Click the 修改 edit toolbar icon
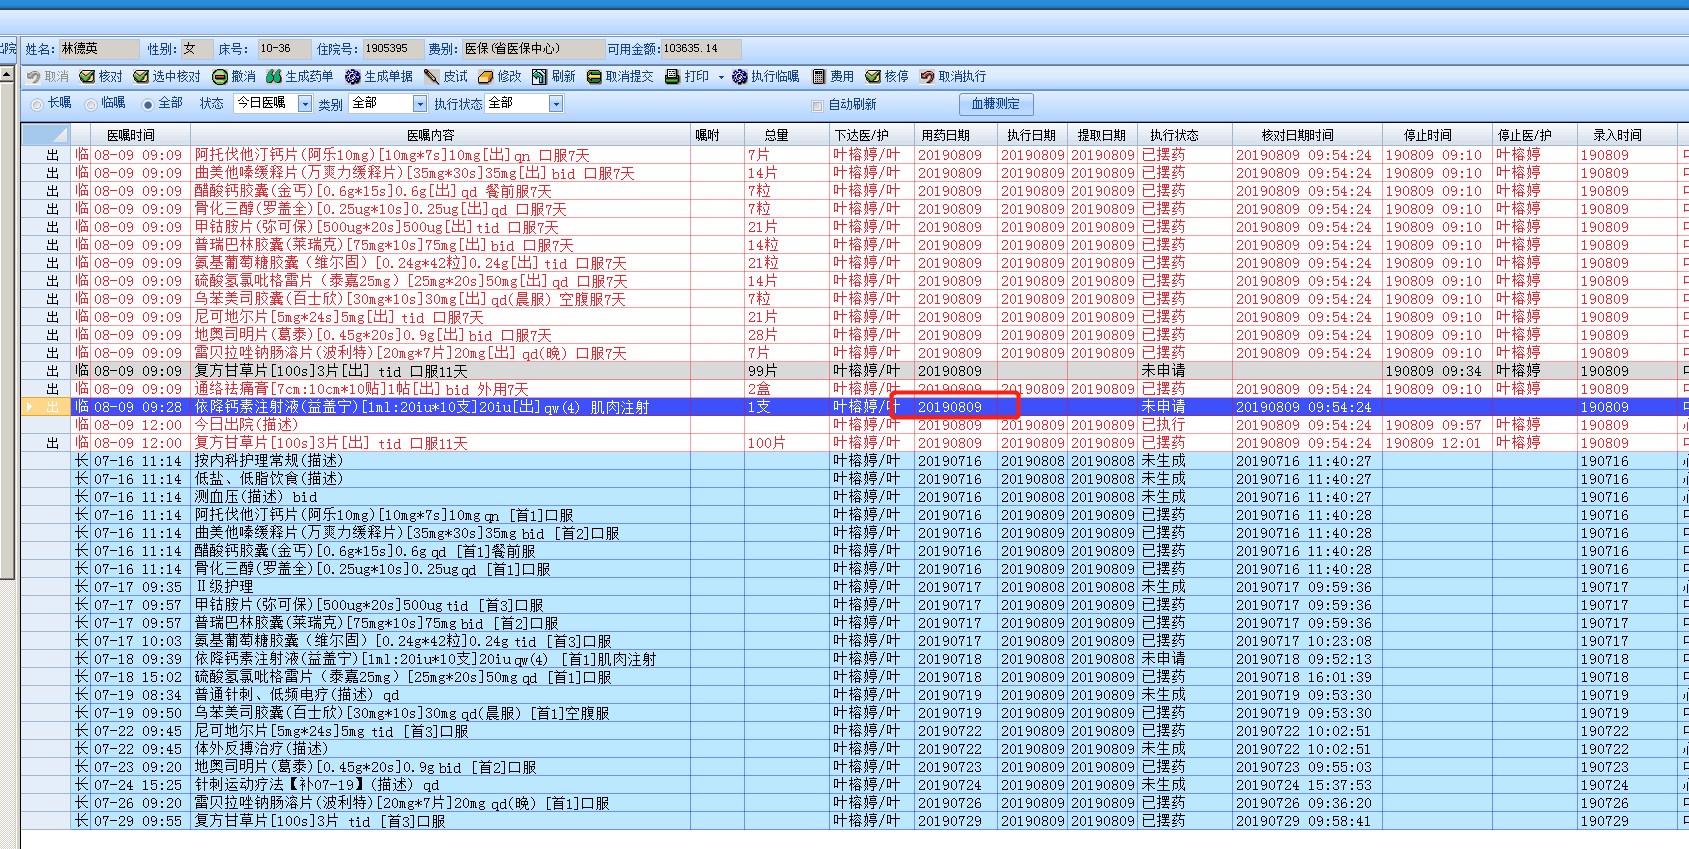Image resolution: width=1689 pixels, height=849 pixels. click(x=485, y=77)
